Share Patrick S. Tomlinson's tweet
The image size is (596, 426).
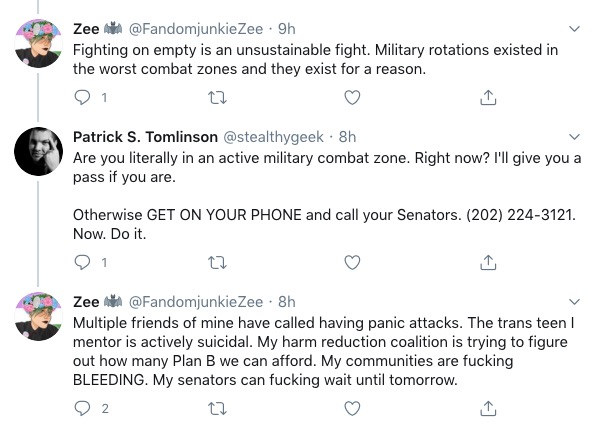click(488, 262)
